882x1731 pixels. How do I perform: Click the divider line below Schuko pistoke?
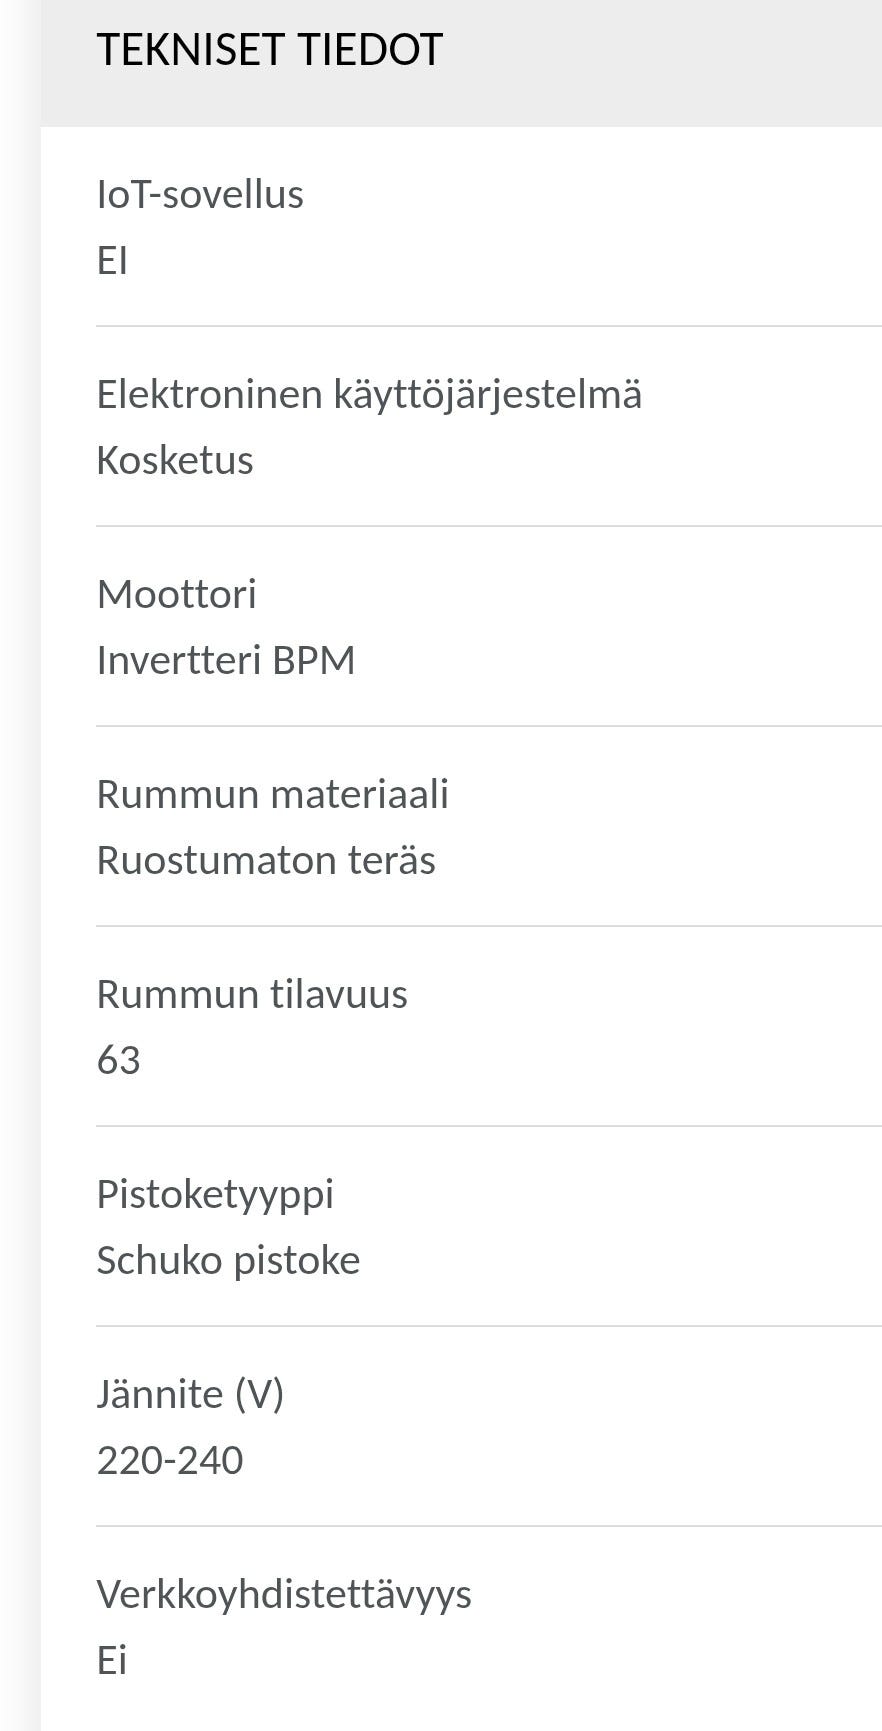(488, 1326)
